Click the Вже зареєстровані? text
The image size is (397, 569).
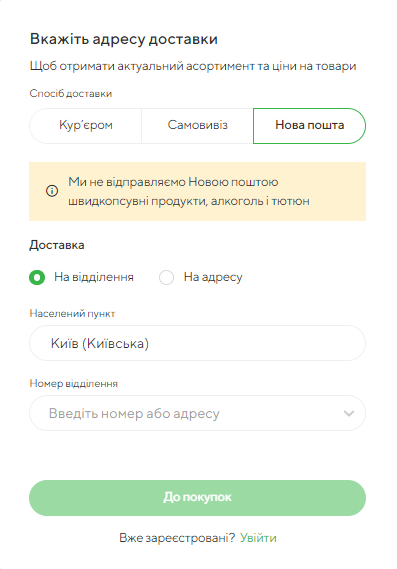pos(177,538)
